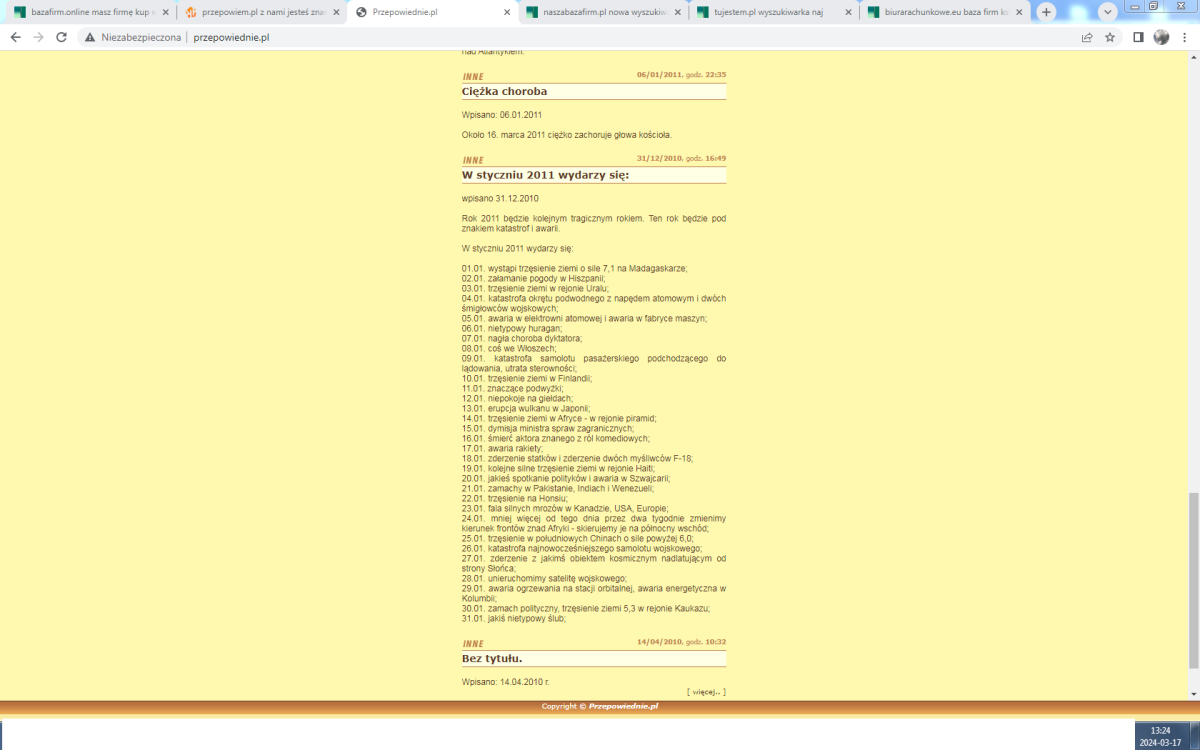Open the browser side panel

(x=1138, y=37)
